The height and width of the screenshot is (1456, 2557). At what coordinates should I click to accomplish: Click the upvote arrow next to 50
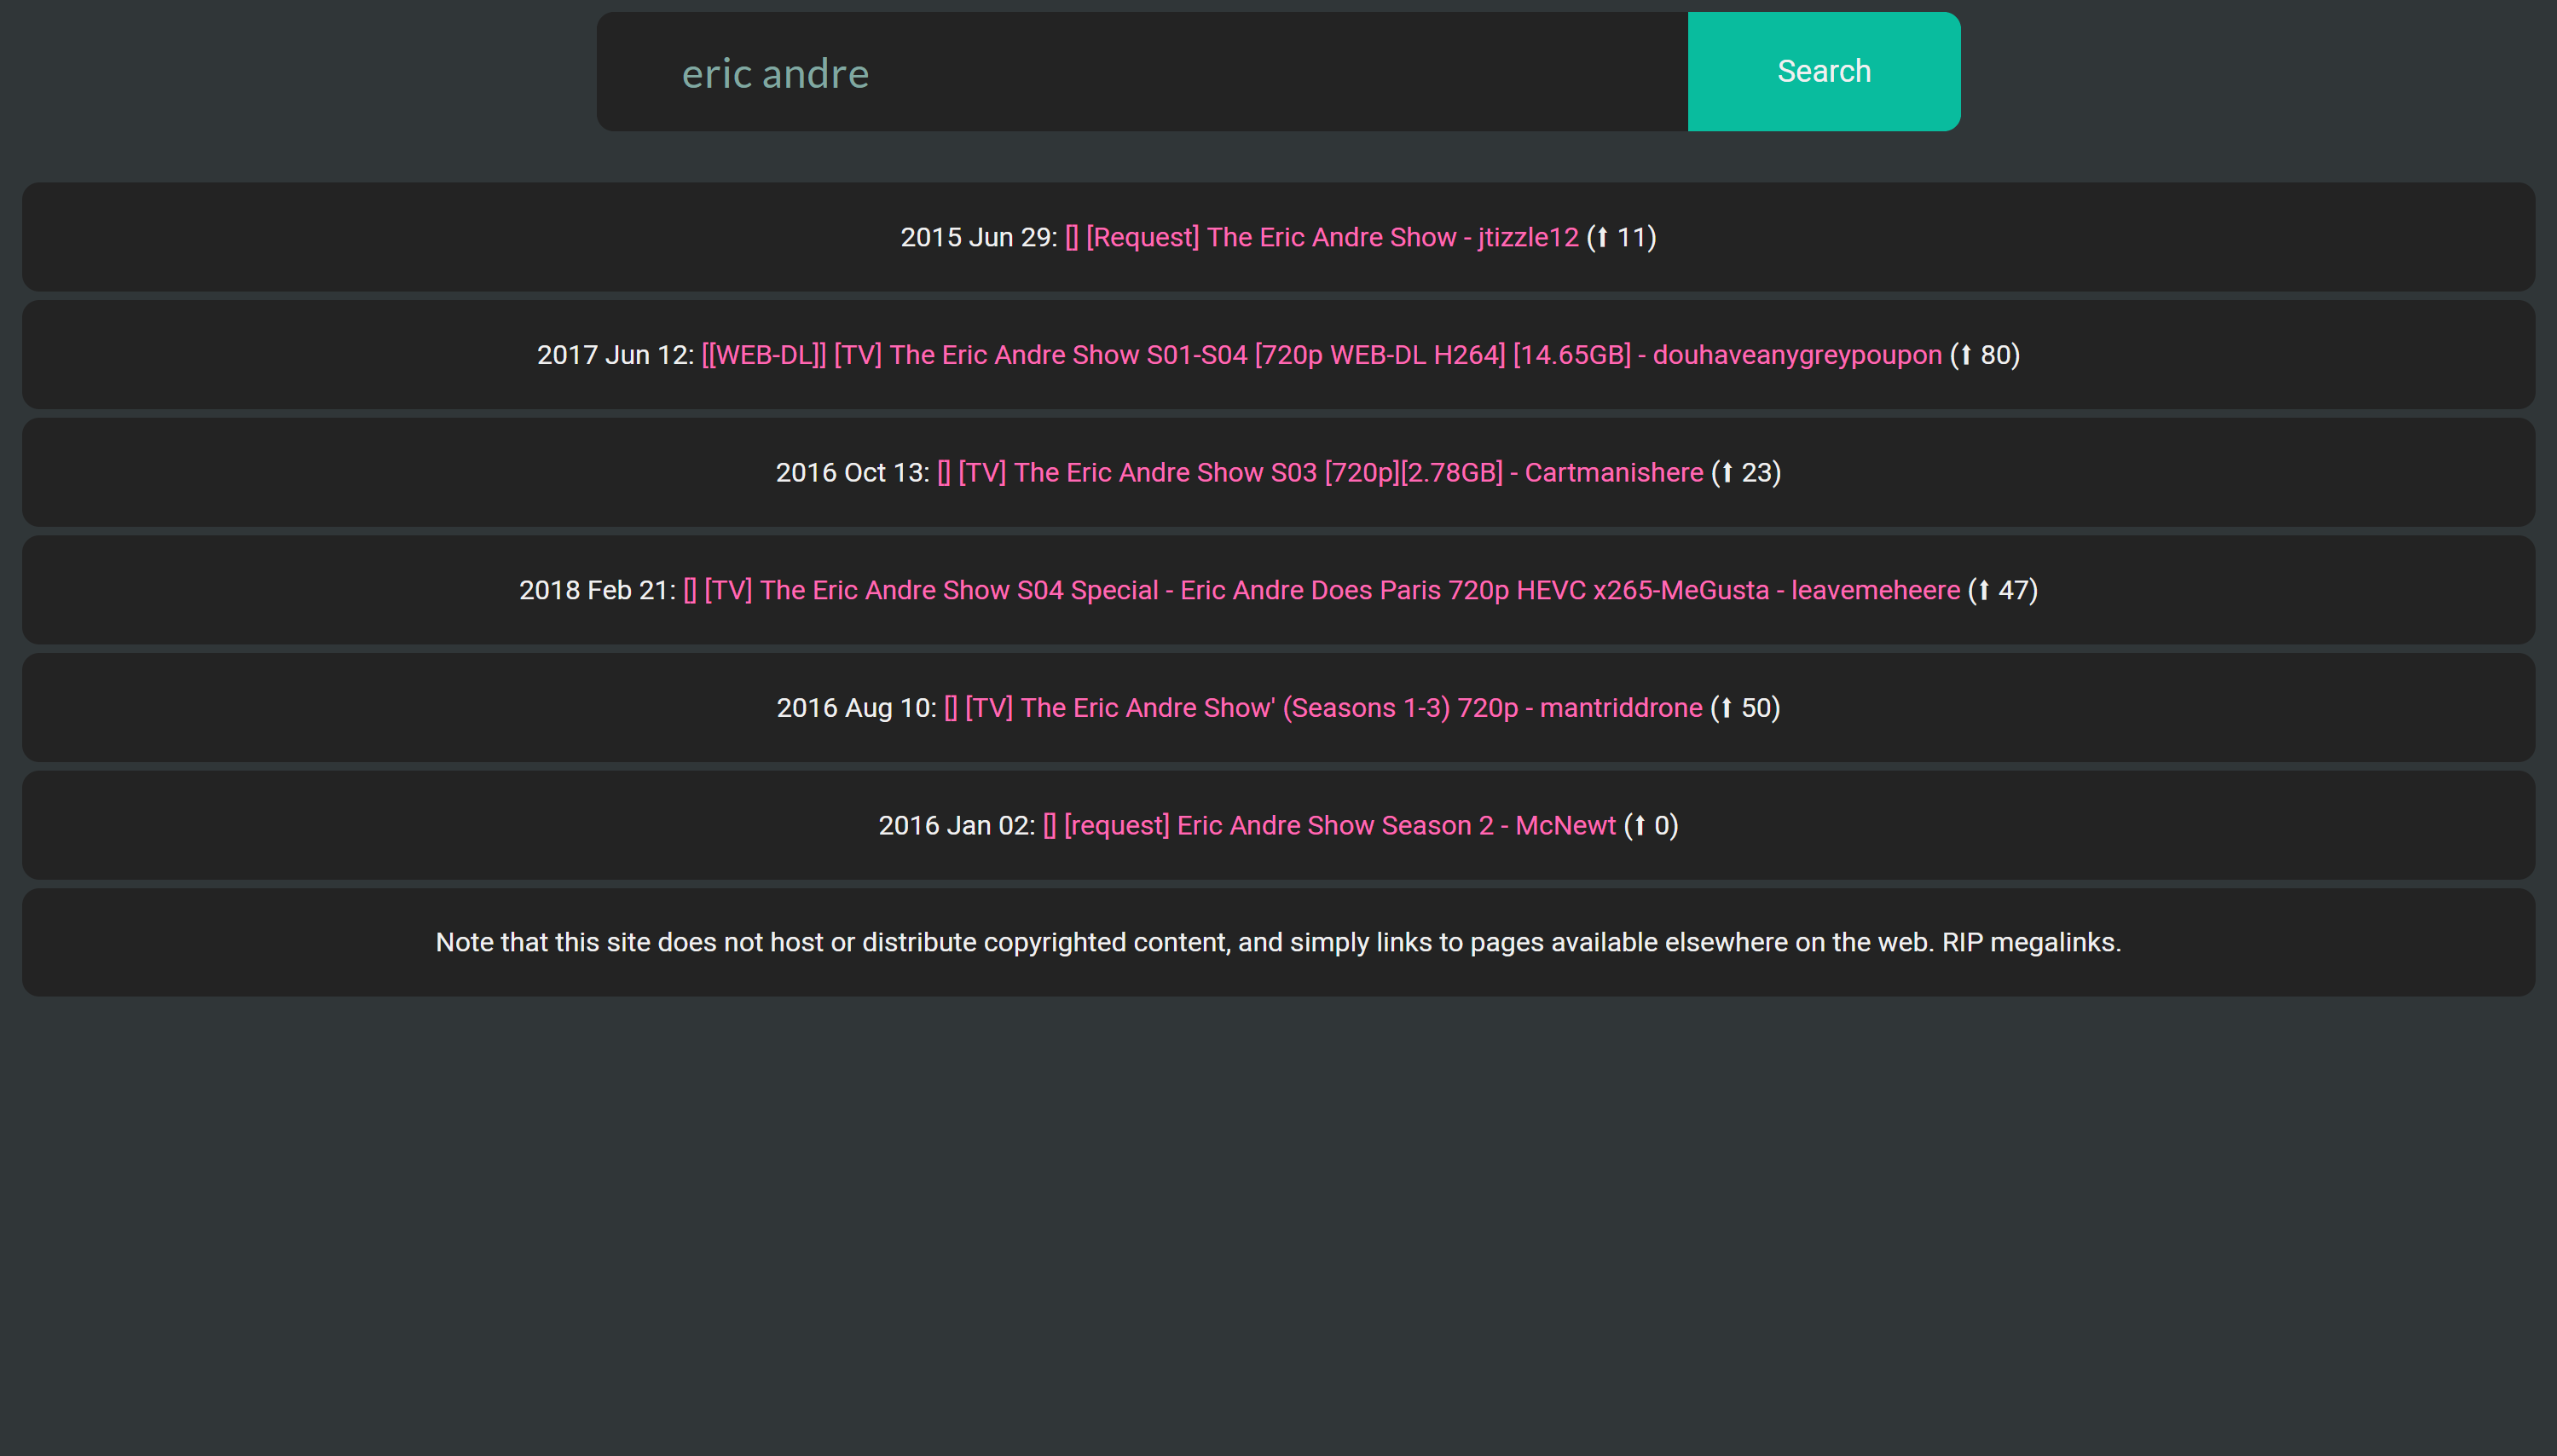(x=1726, y=709)
